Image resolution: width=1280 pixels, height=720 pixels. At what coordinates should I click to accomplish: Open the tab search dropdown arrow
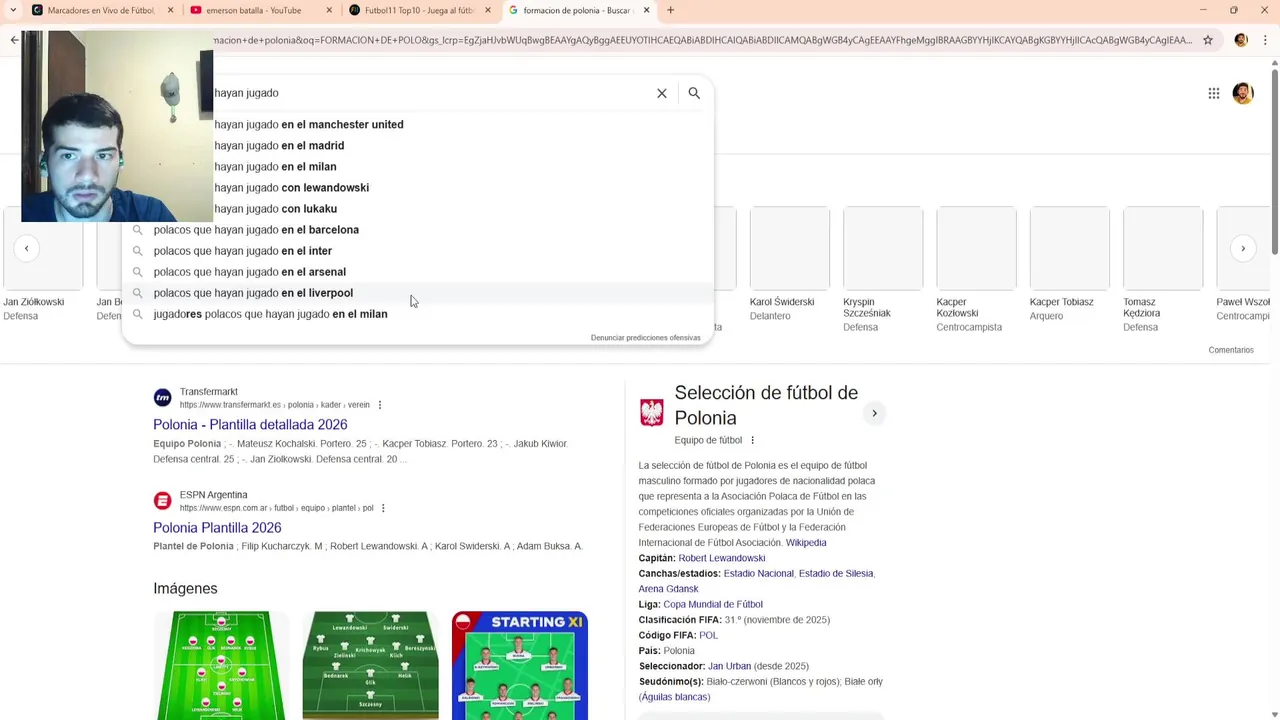point(12,10)
